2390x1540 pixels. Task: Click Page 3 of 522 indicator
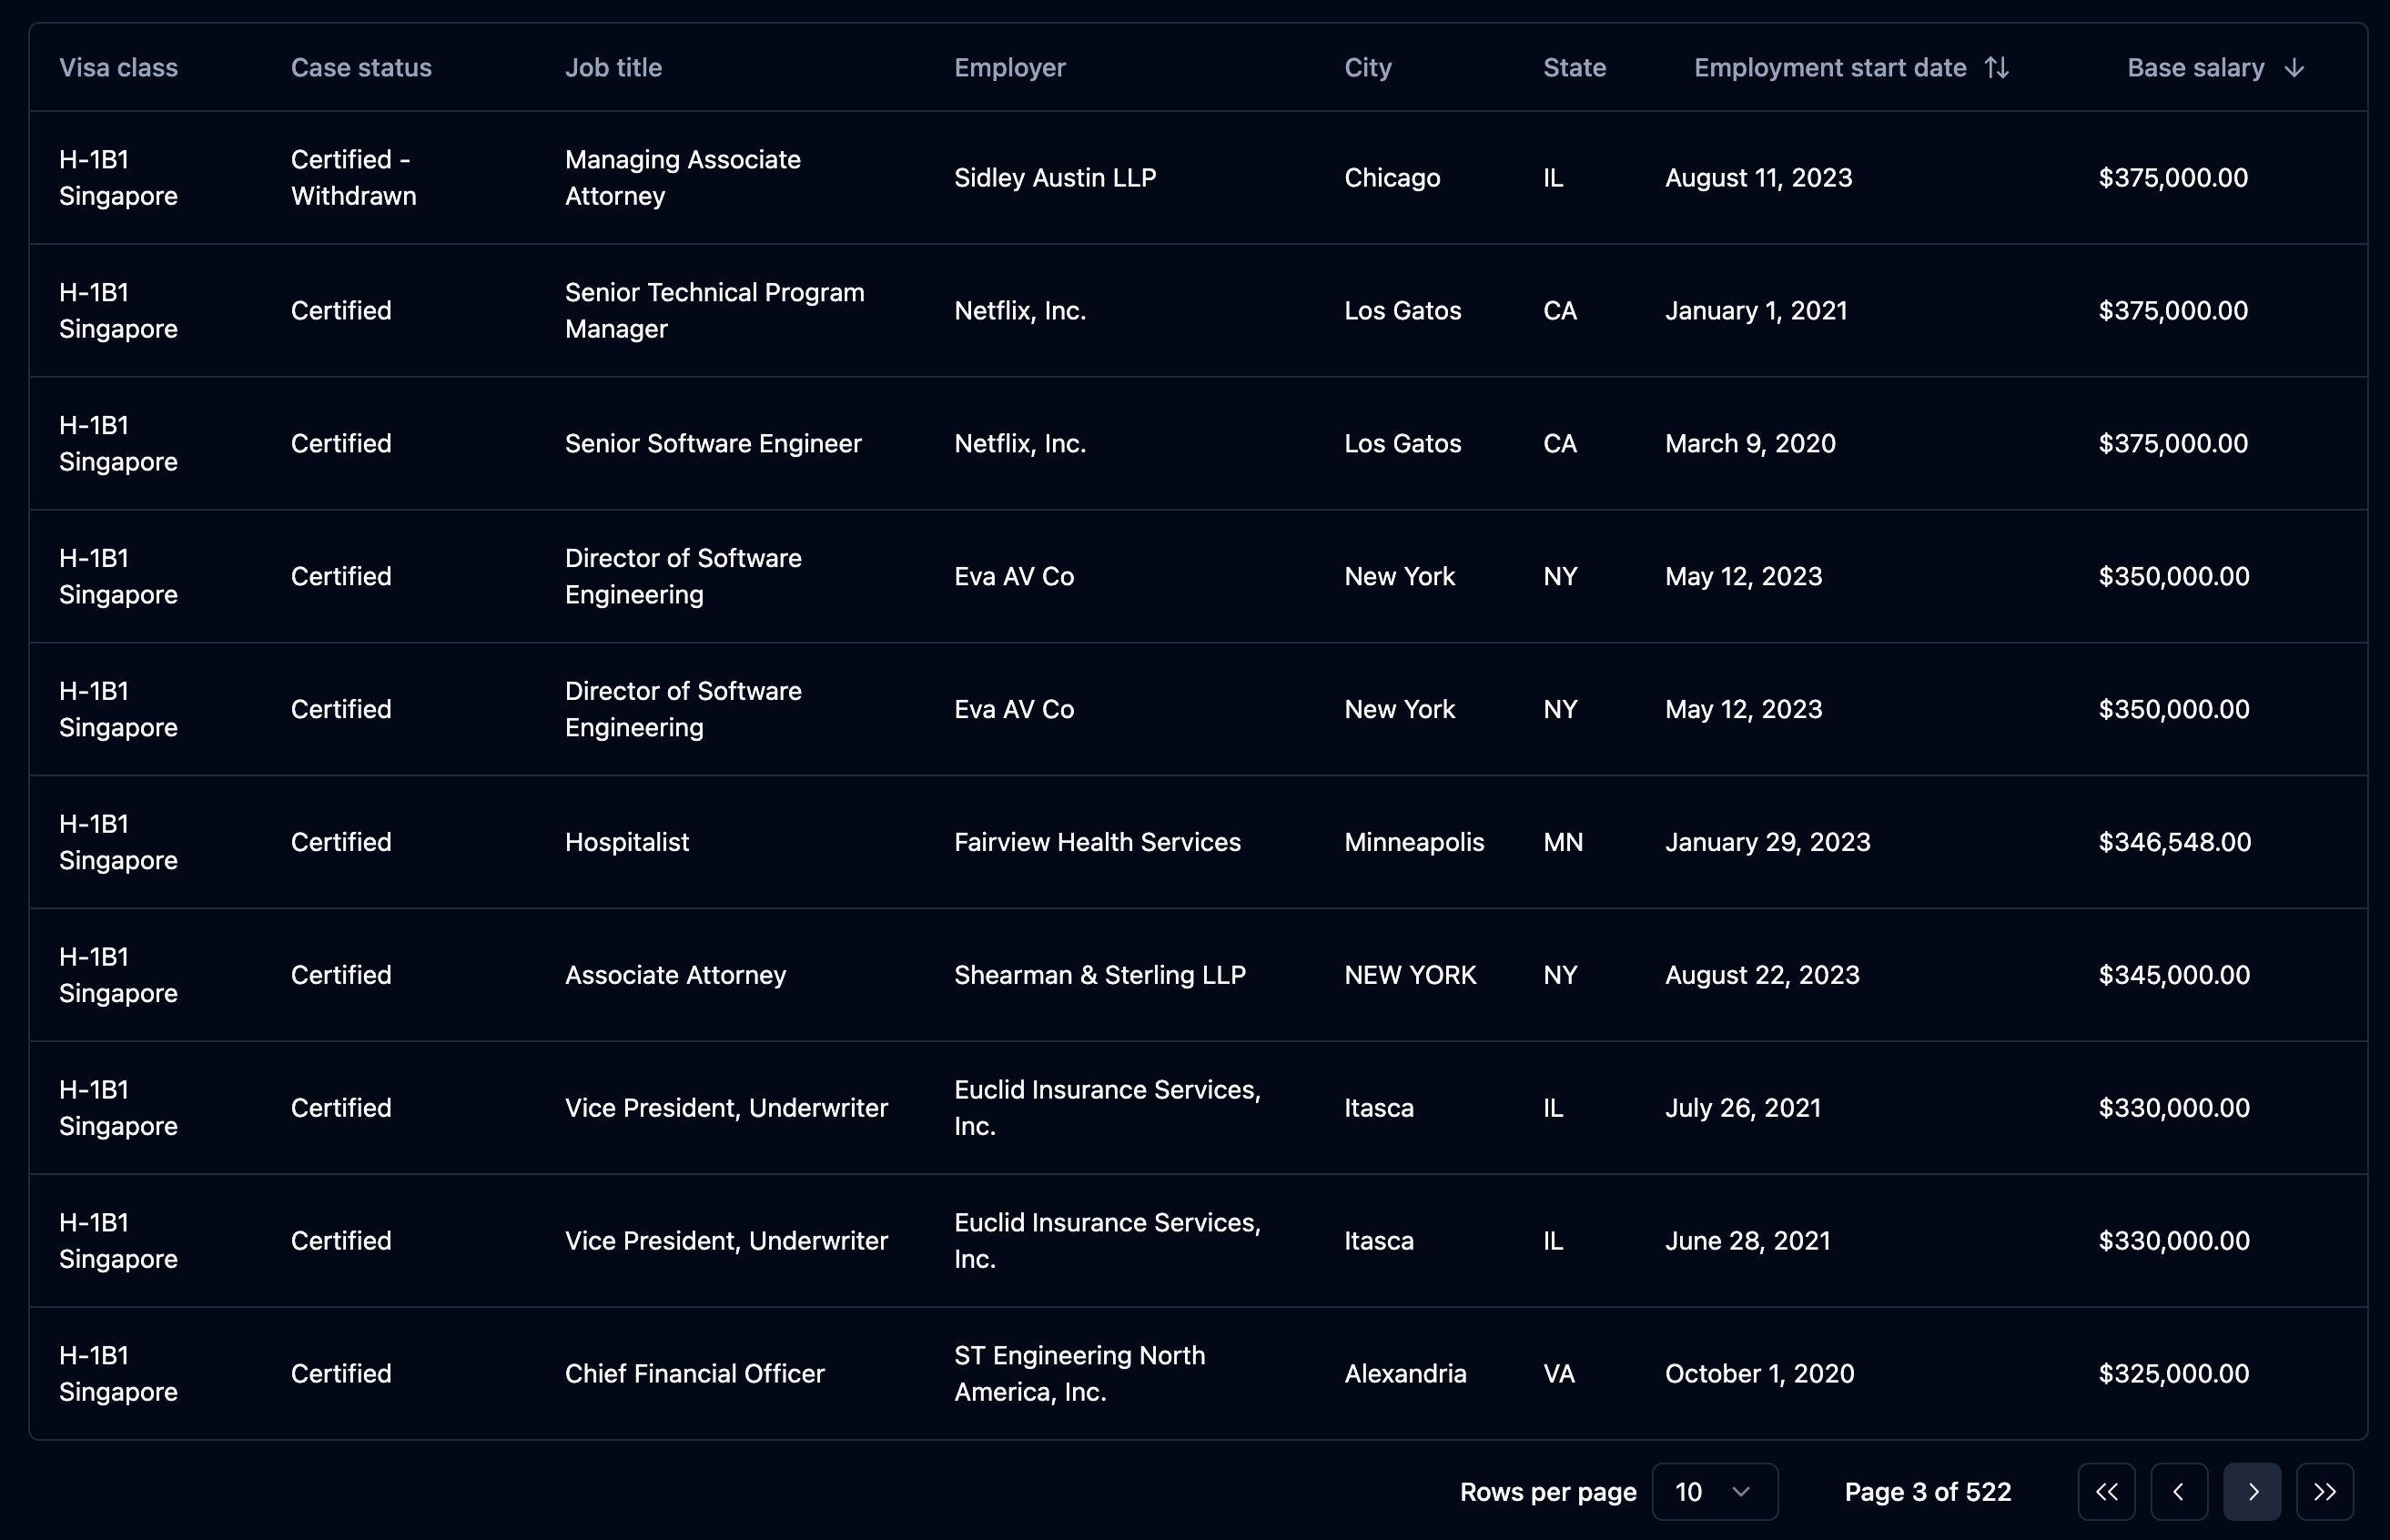pos(1927,1492)
